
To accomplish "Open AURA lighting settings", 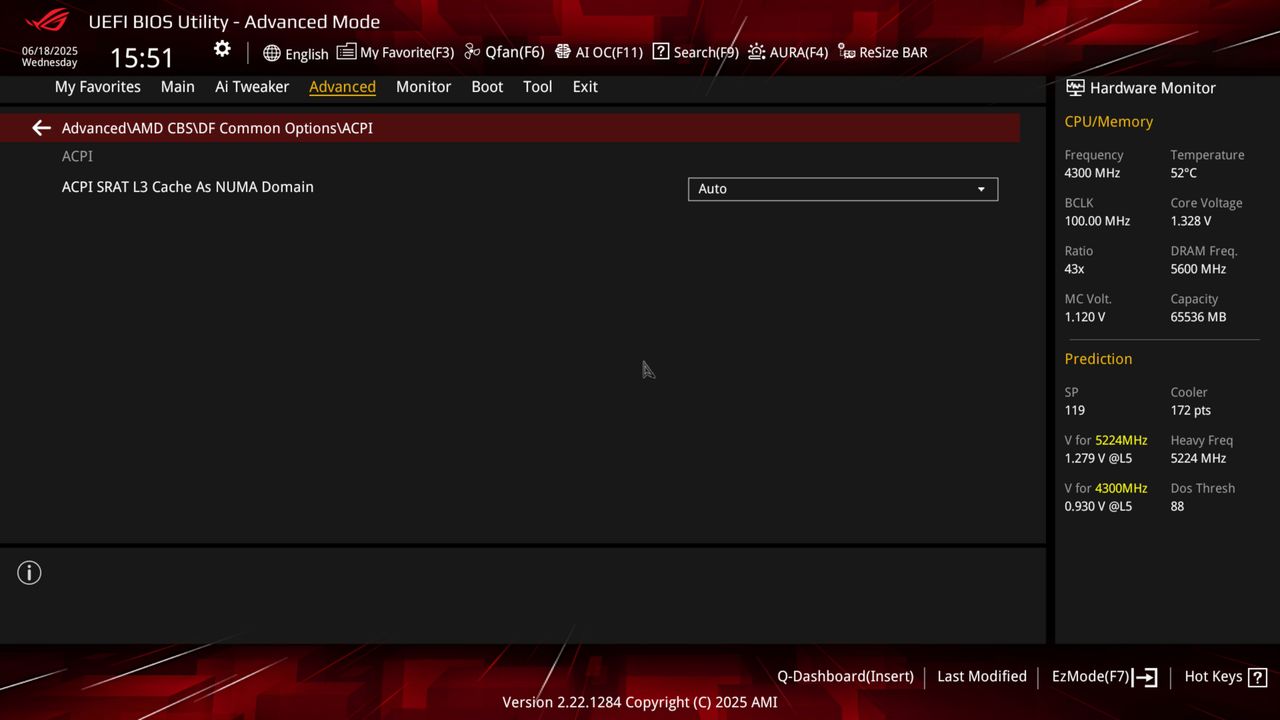I will [x=788, y=52].
